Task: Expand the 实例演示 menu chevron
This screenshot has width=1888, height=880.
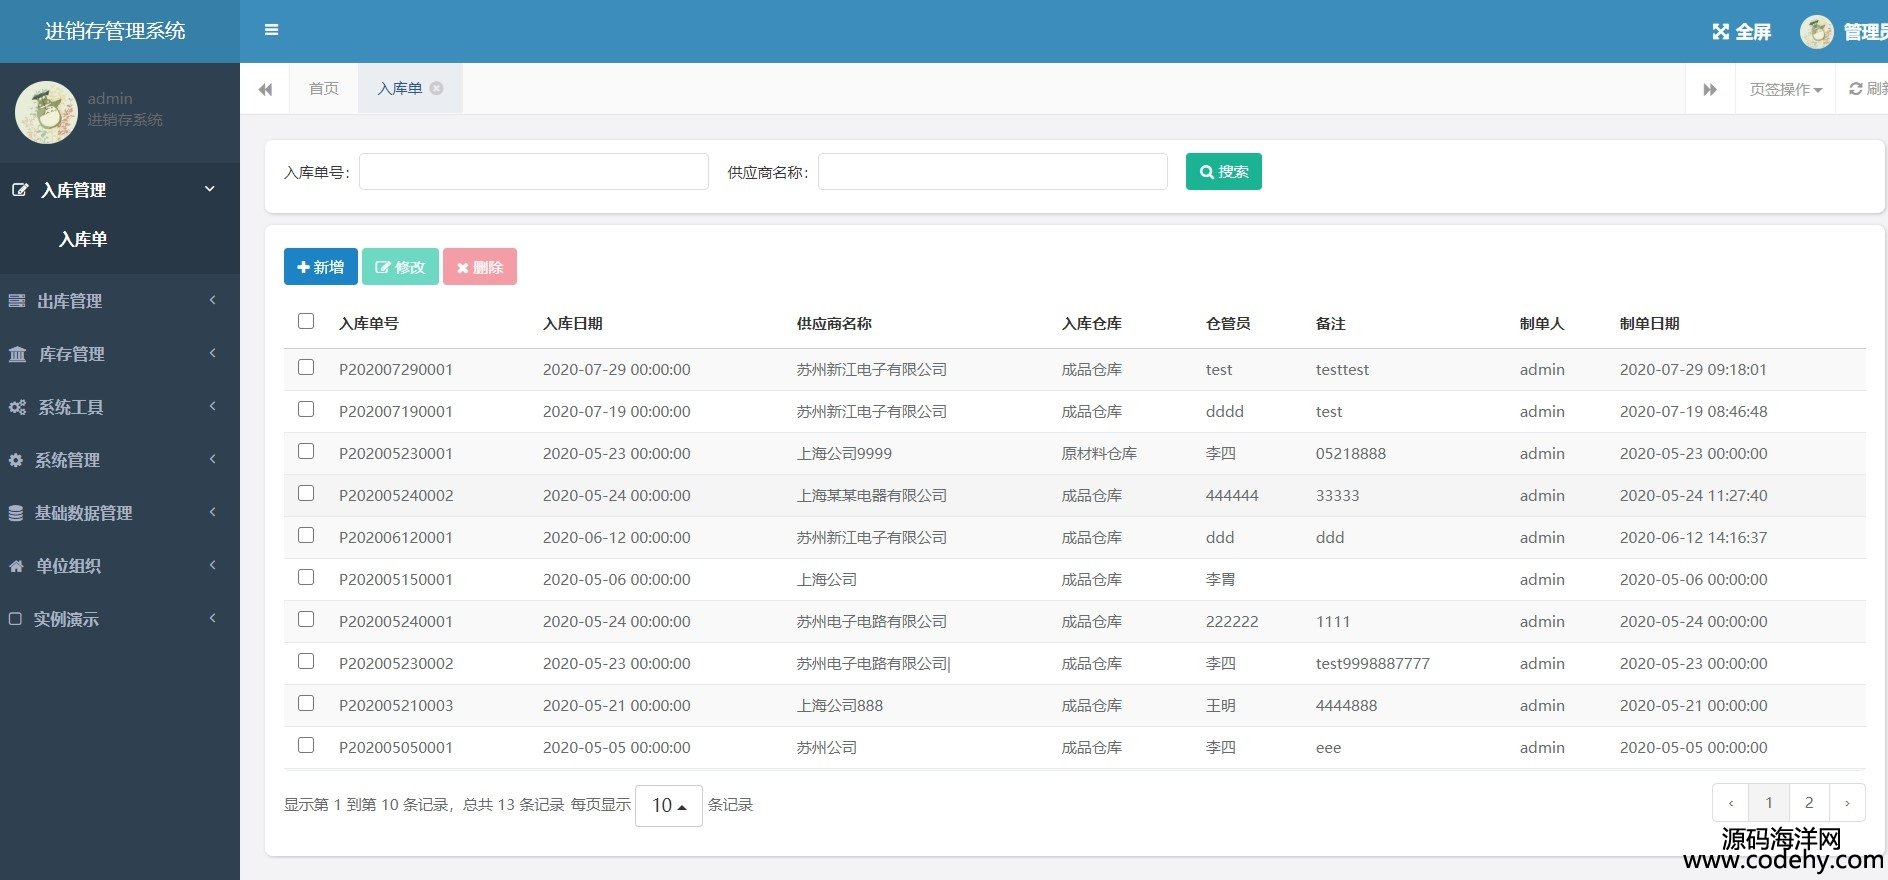Action: click(212, 618)
